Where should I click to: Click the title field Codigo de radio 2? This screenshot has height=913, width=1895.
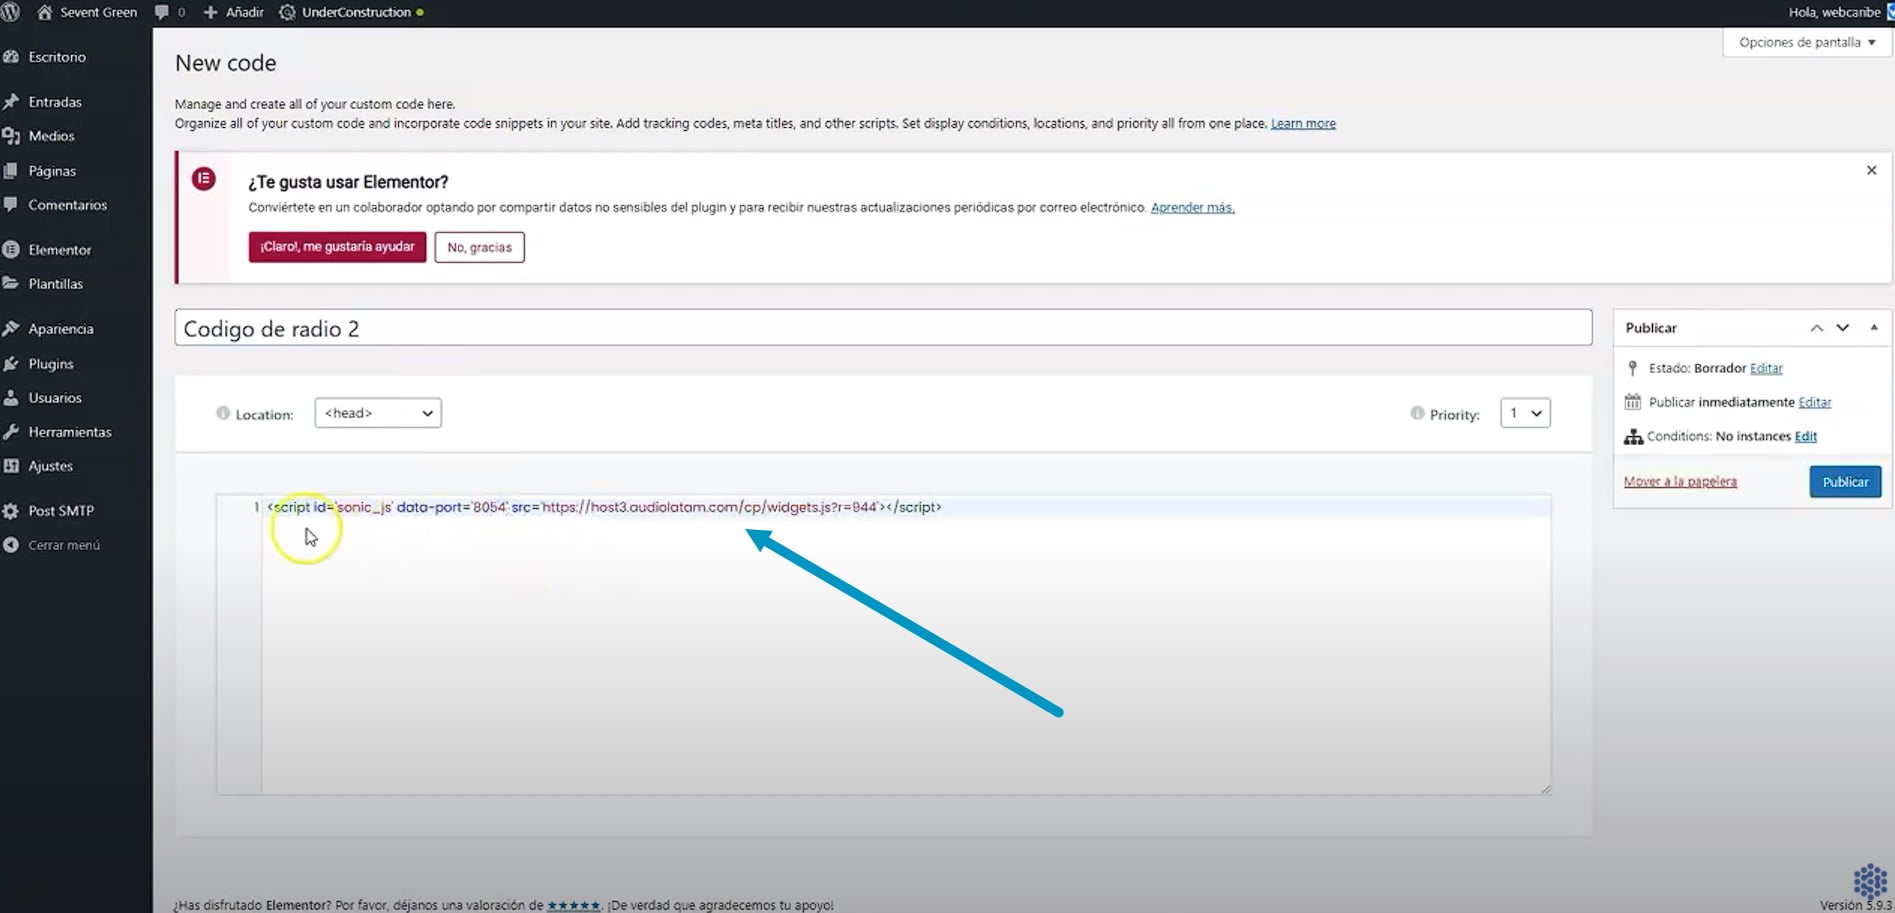coord(883,328)
